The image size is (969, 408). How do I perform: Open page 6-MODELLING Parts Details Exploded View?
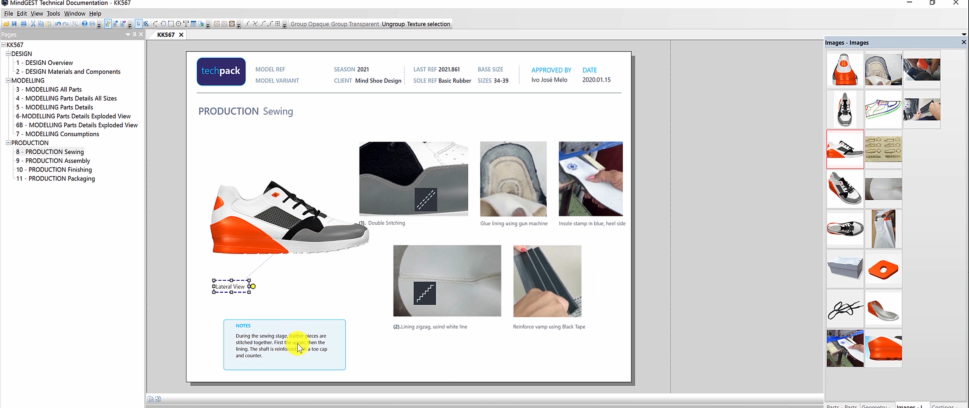[73, 116]
